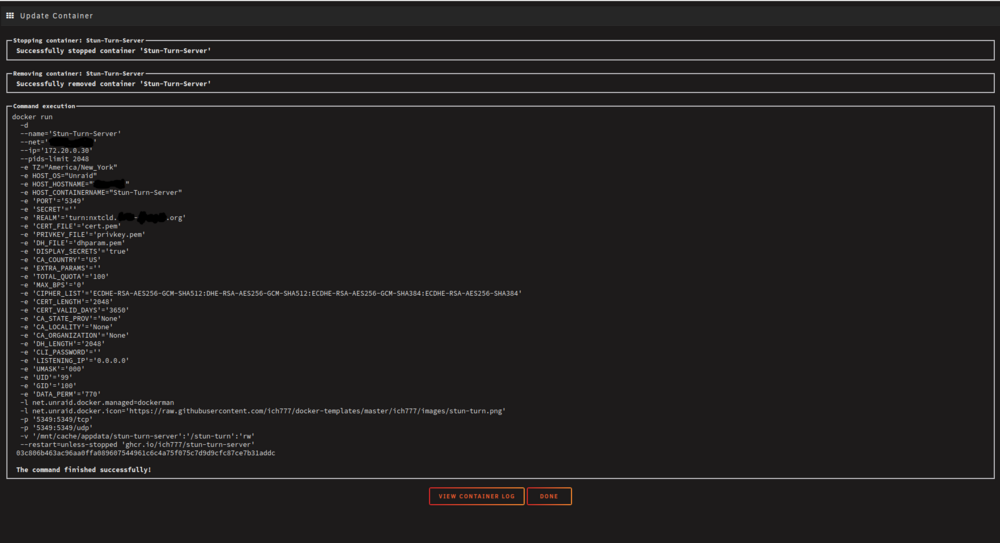Click the 'Stopping container: Stun-Turn-Server' header
The height and width of the screenshot is (543, 1000).
pos(78,40)
